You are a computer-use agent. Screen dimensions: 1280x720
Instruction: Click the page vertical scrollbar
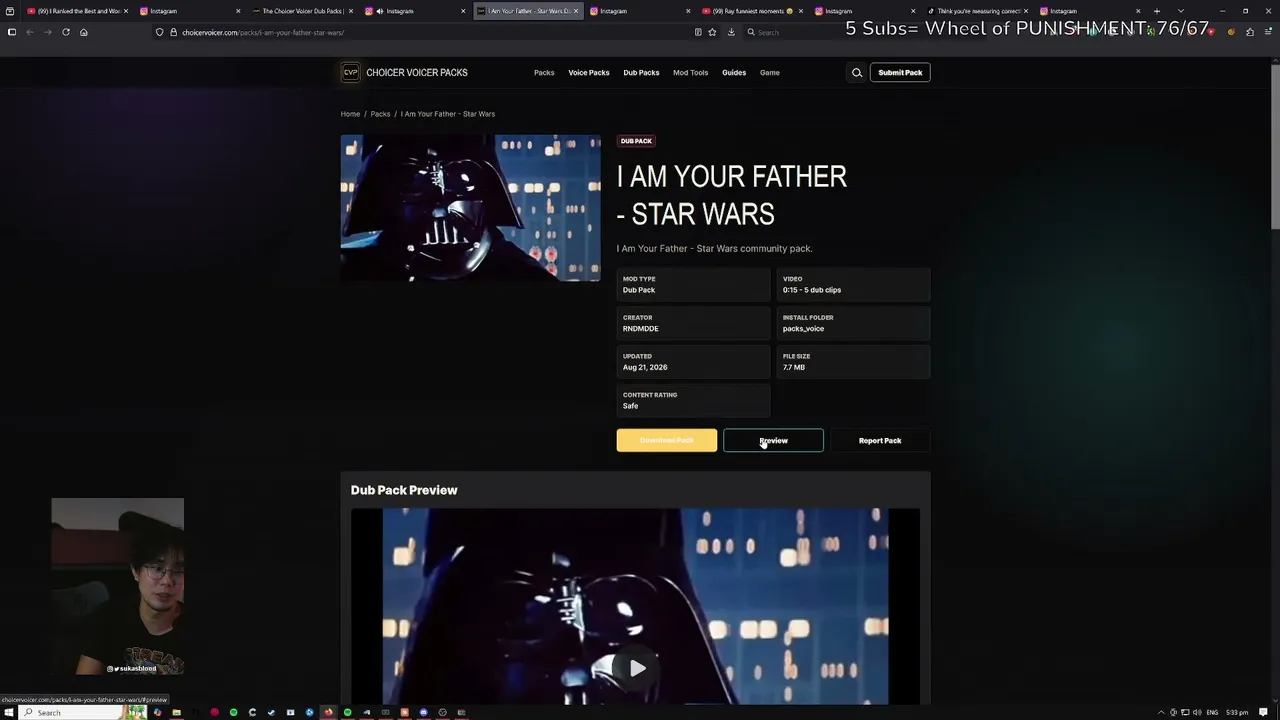coord(1275,150)
